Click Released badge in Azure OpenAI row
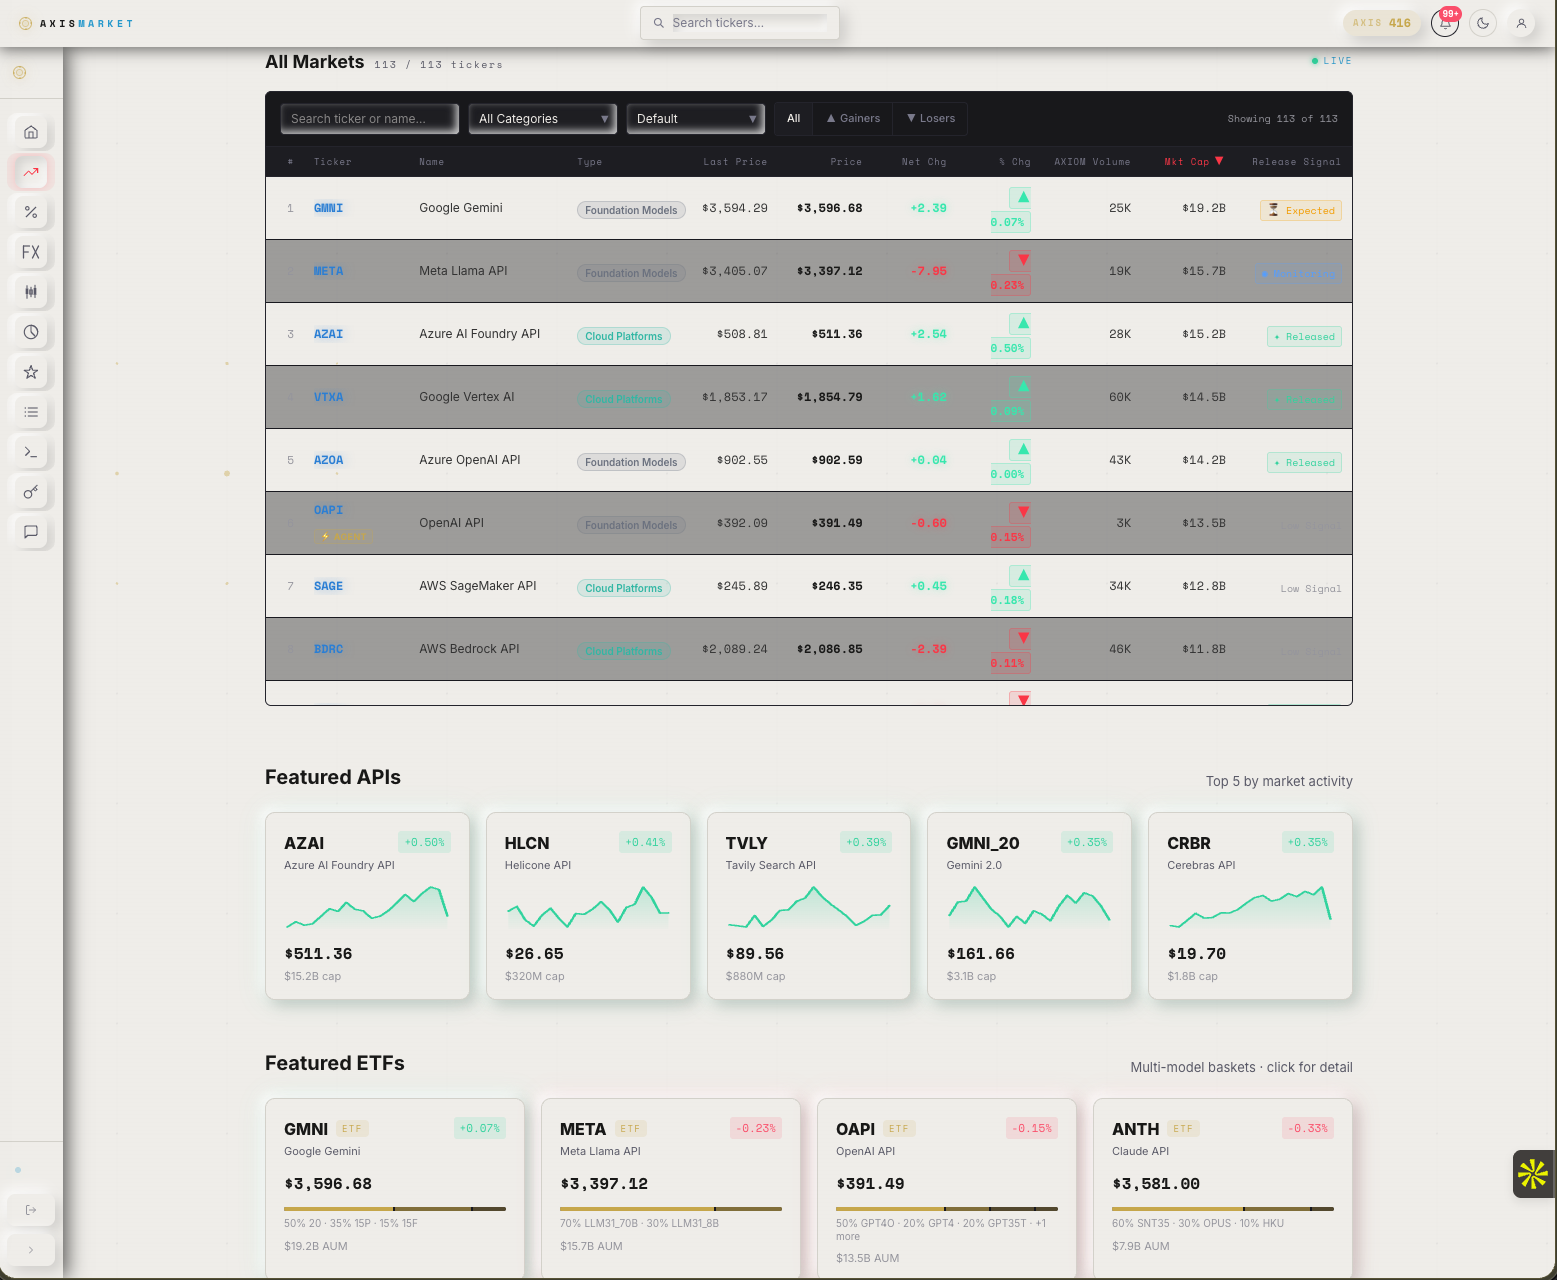Viewport: 1557px width, 1280px height. pos(1304,462)
